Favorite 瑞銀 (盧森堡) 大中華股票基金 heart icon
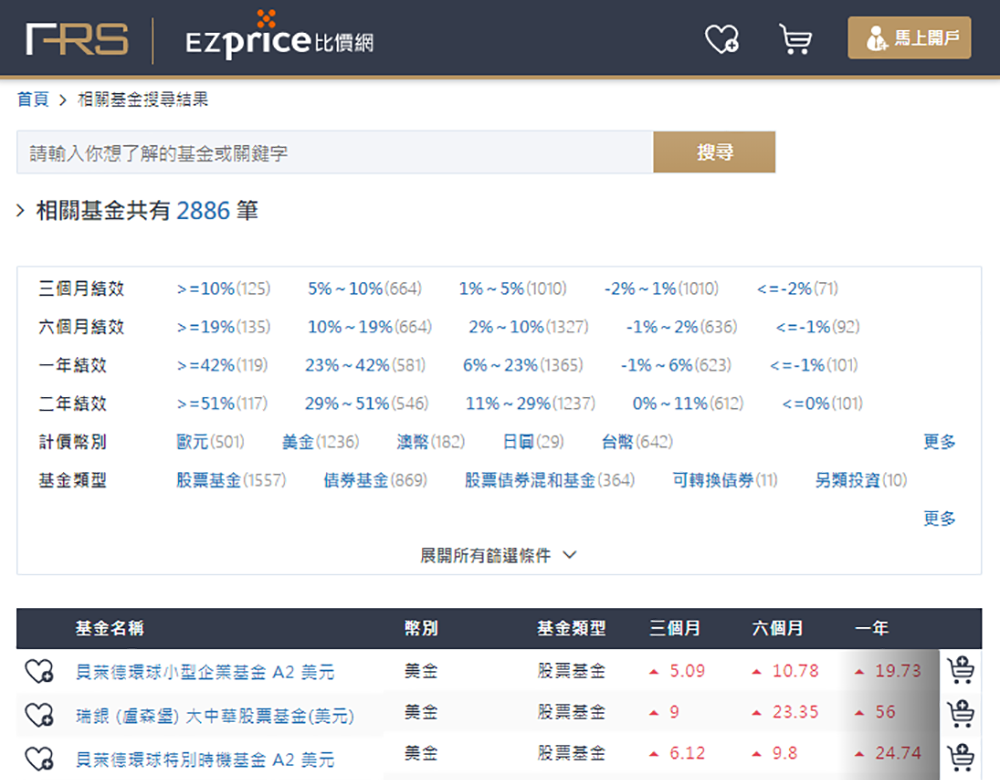Screen dimensions: 1000x780 pos(40,715)
